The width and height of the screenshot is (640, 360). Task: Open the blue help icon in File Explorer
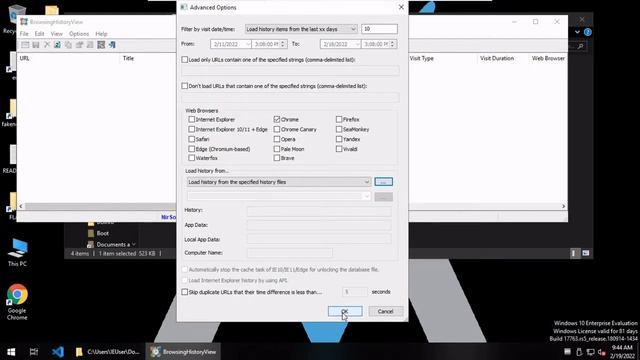588,32
